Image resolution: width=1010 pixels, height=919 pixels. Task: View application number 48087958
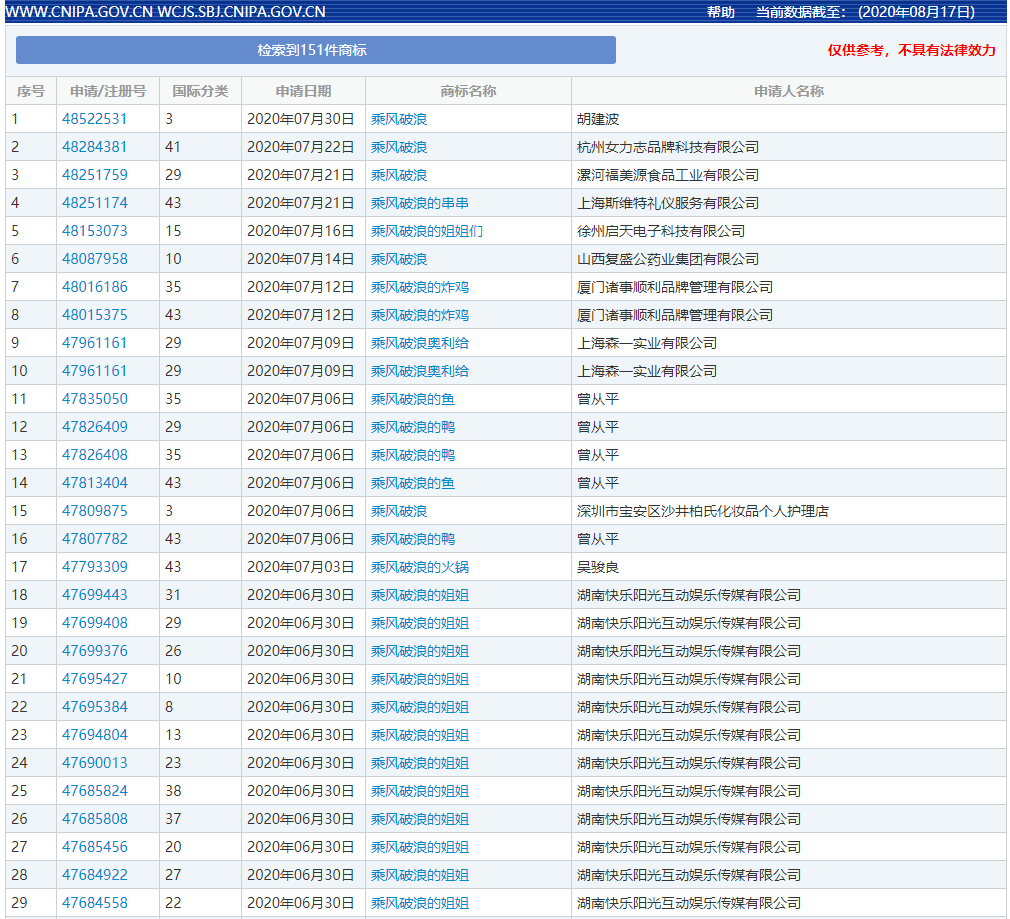tap(95, 259)
